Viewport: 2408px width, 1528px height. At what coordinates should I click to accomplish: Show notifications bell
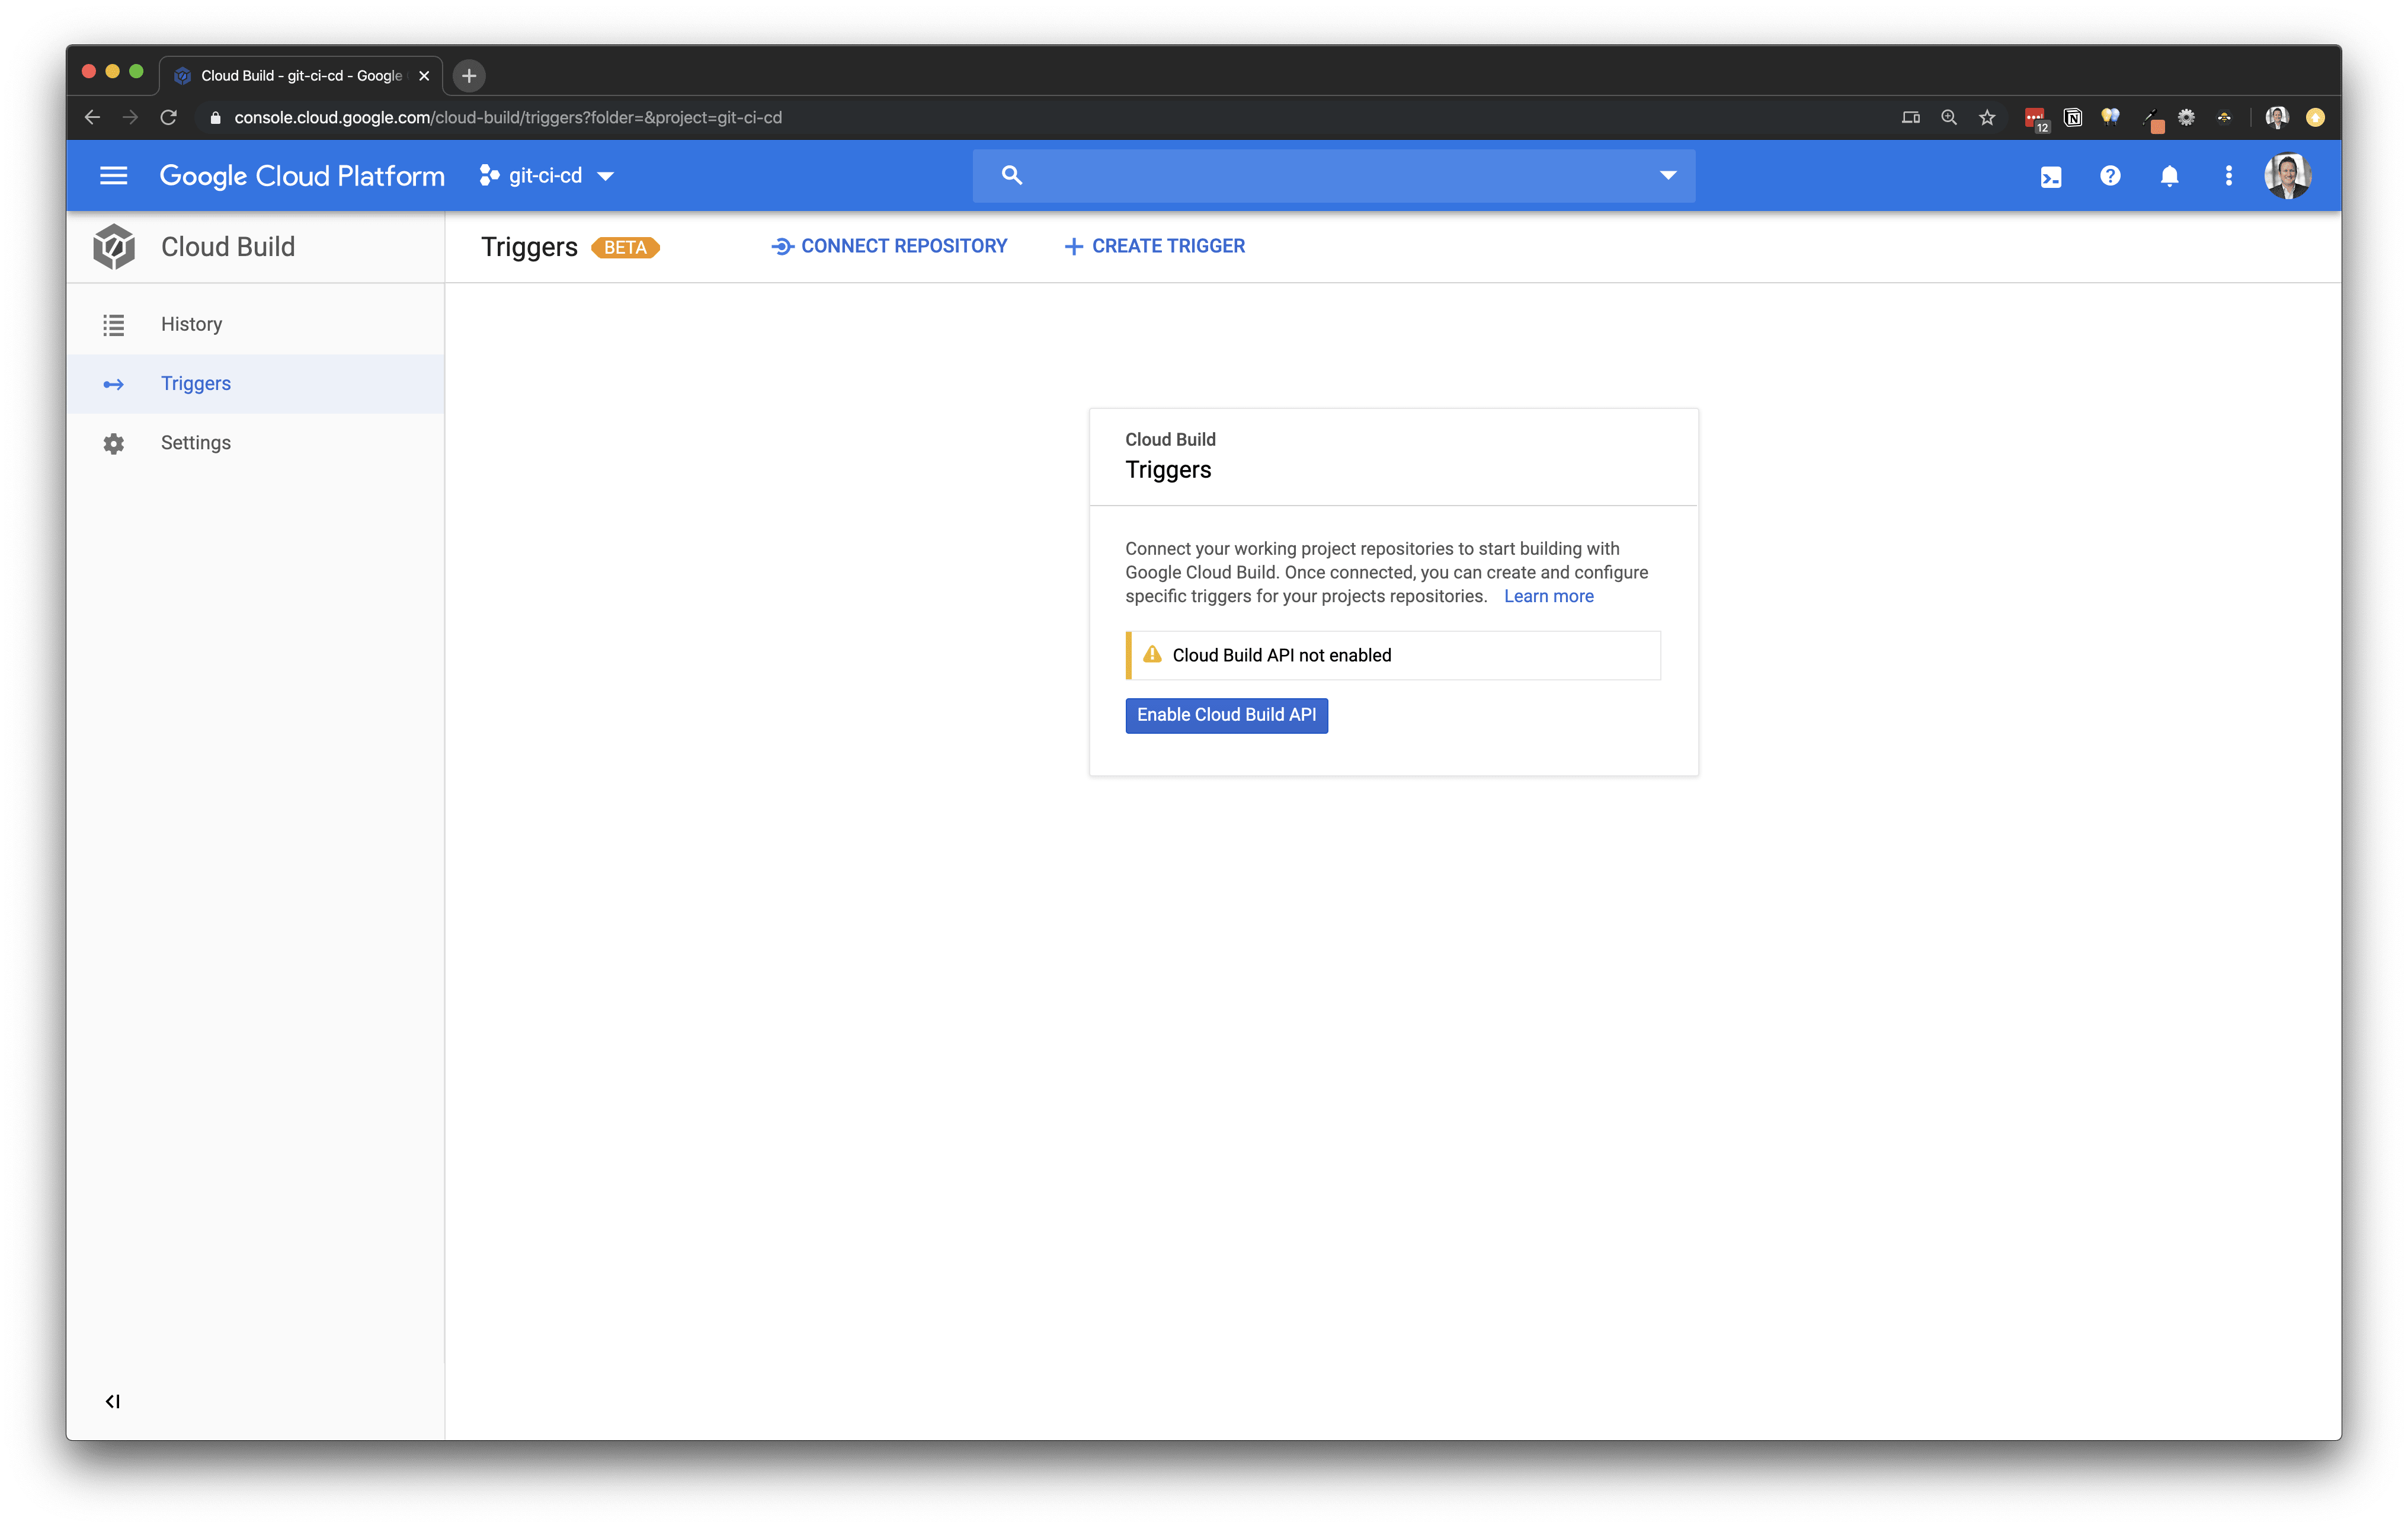(x=2169, y=176)
